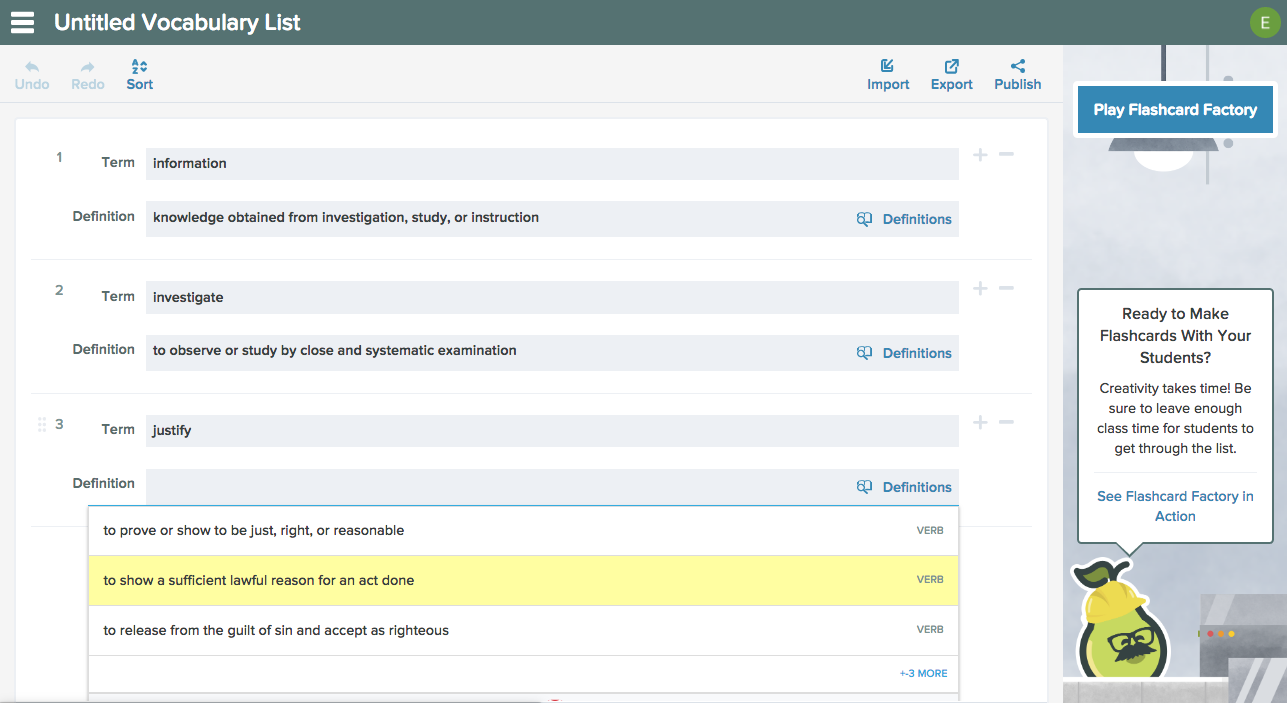Expand the +3 MORE definitions
The height and width of the screenshot is (703, 1287).
point(923,674)
